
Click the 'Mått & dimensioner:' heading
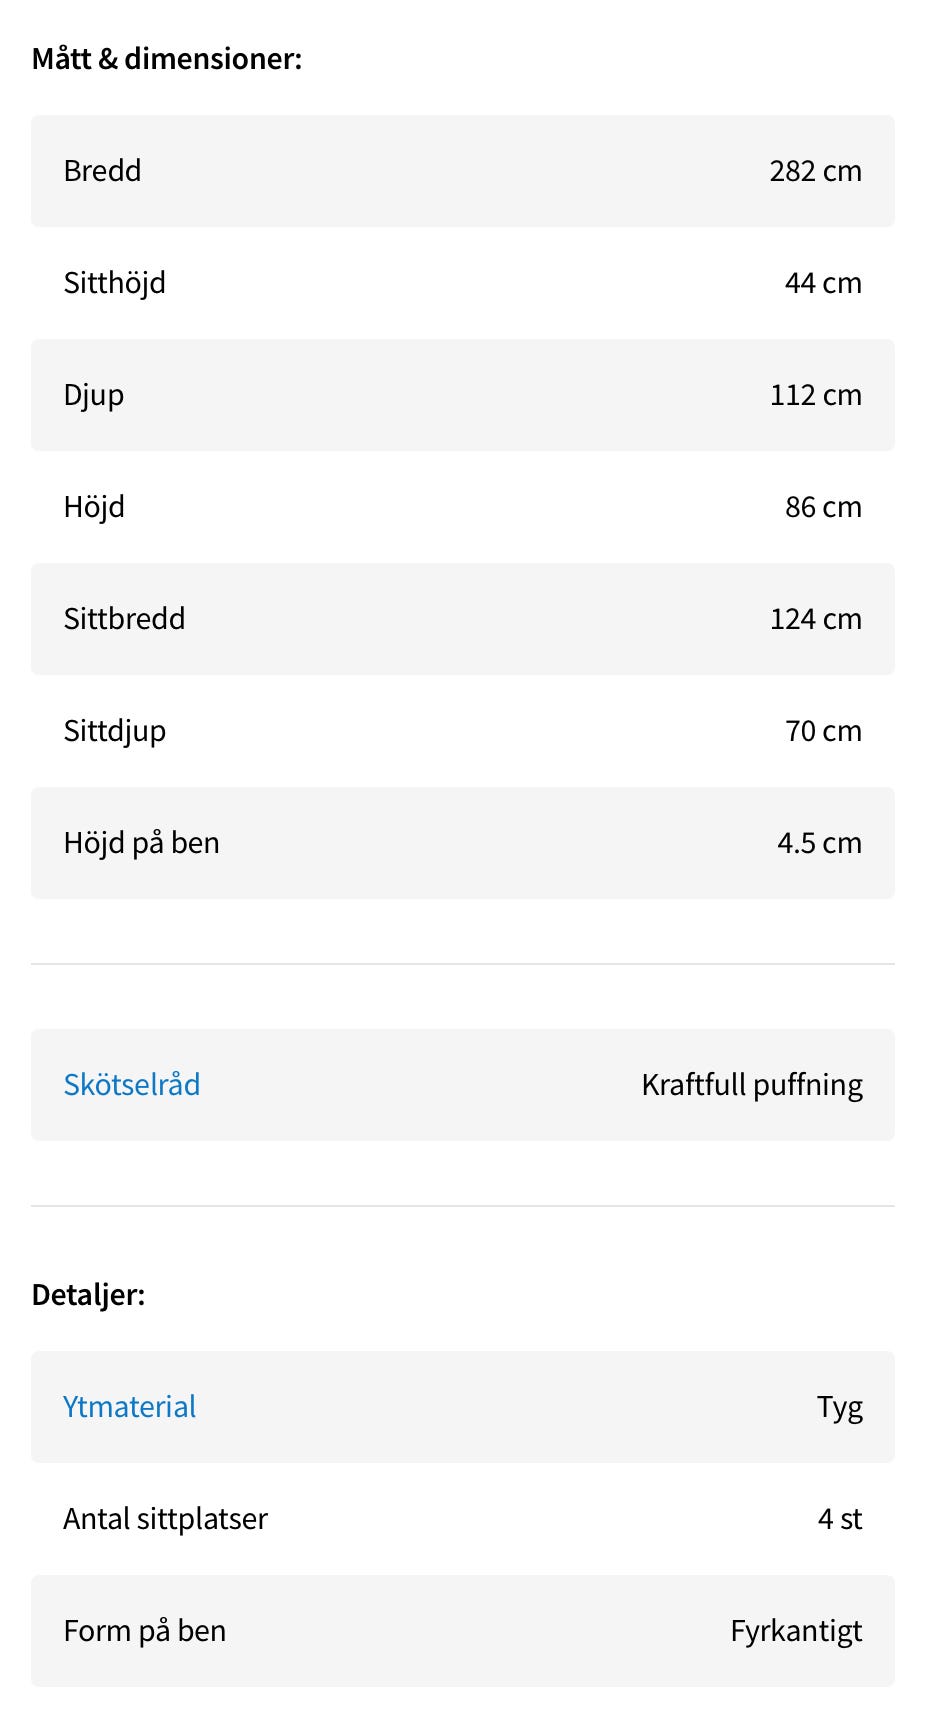click(x=167, y=59)
